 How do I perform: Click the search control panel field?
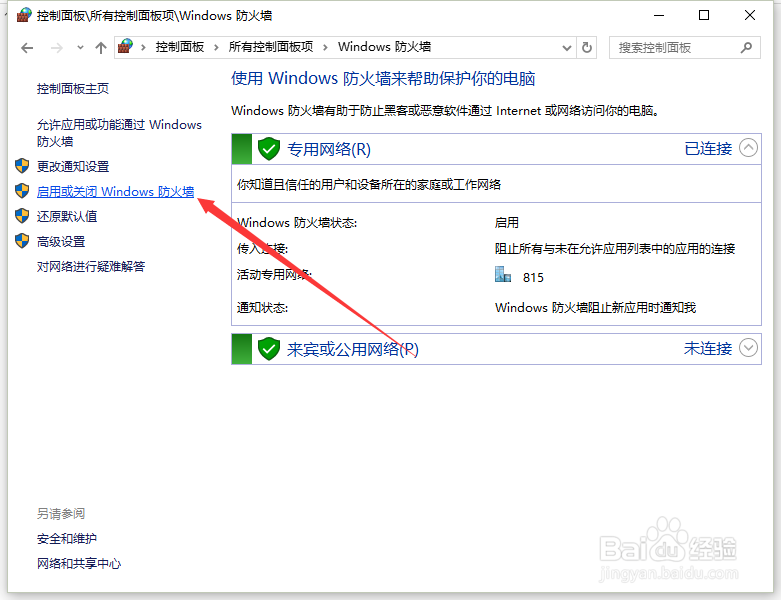tap(684, 48)
